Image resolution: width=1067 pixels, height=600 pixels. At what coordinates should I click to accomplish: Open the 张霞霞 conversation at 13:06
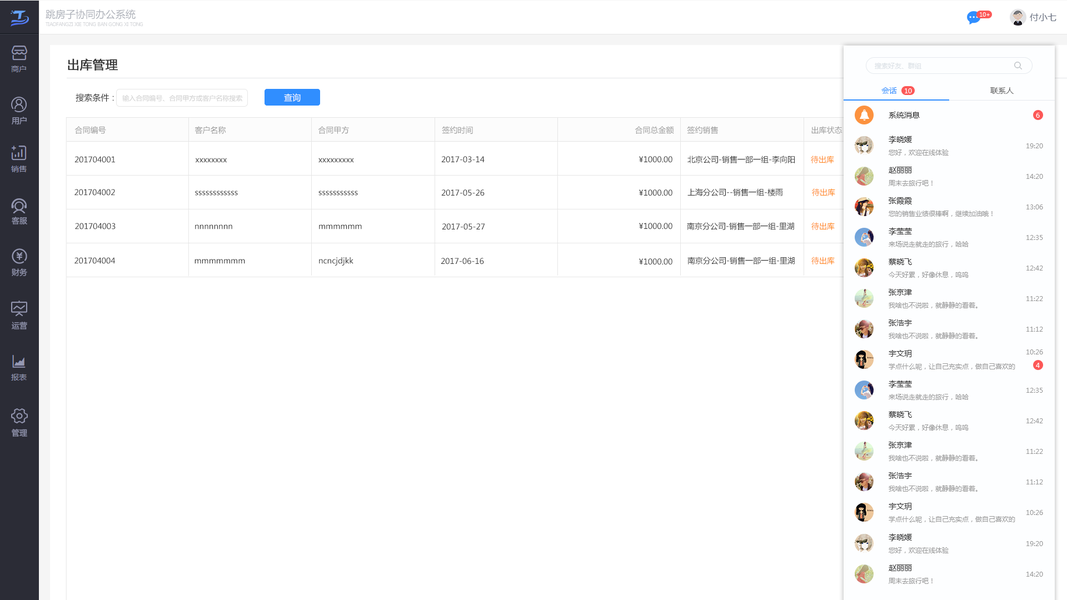pos(949,207)
